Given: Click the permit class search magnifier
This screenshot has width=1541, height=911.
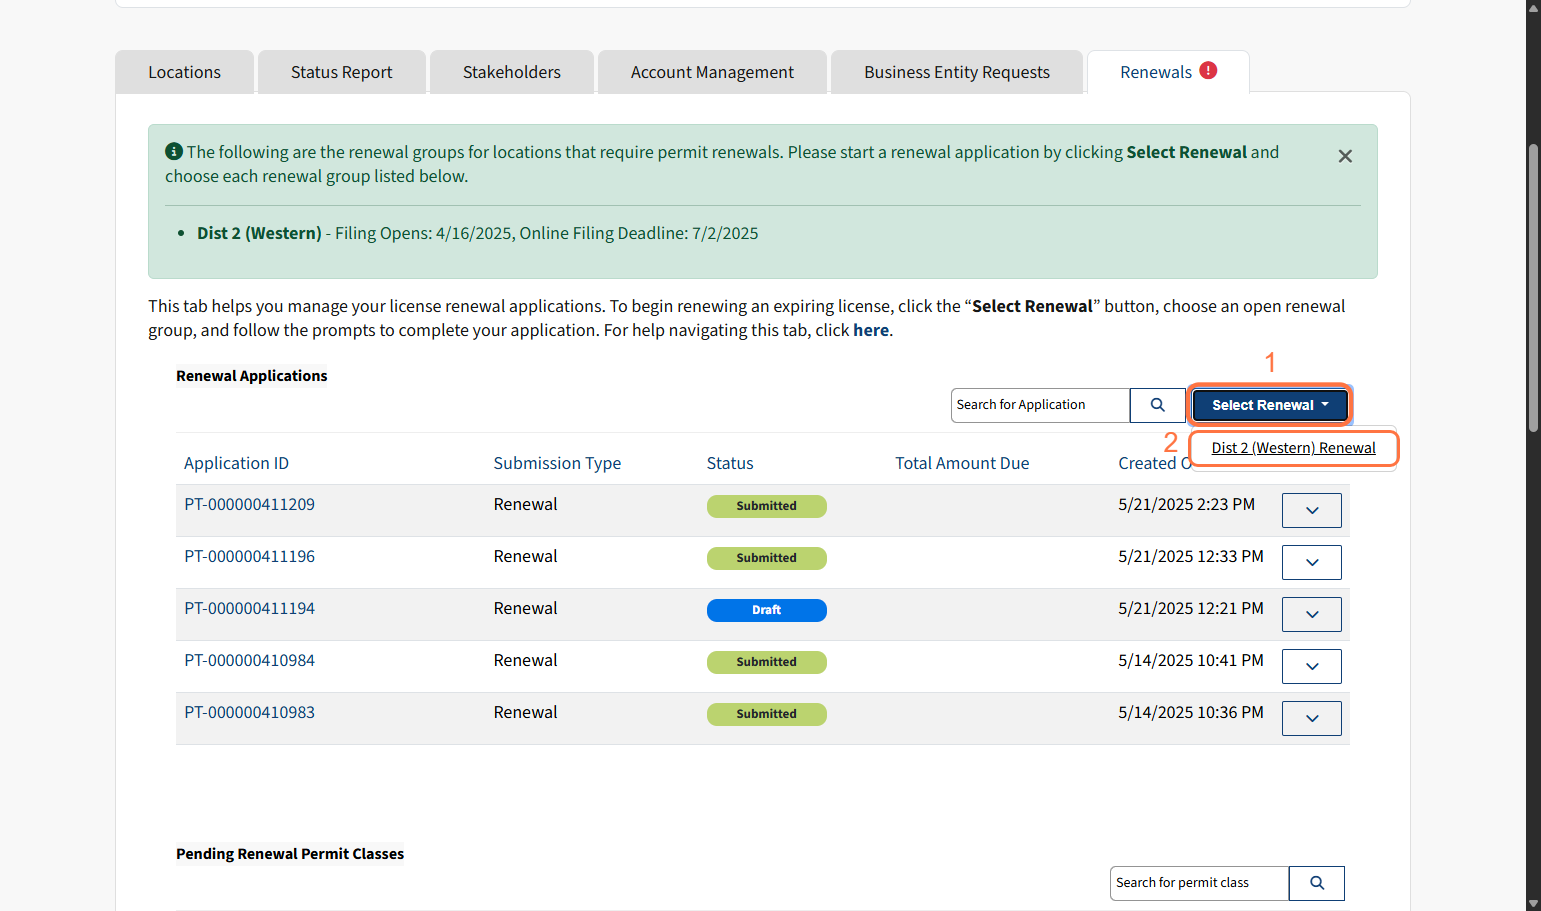Looking at the screenshot, I should [x=1317, y=883].
